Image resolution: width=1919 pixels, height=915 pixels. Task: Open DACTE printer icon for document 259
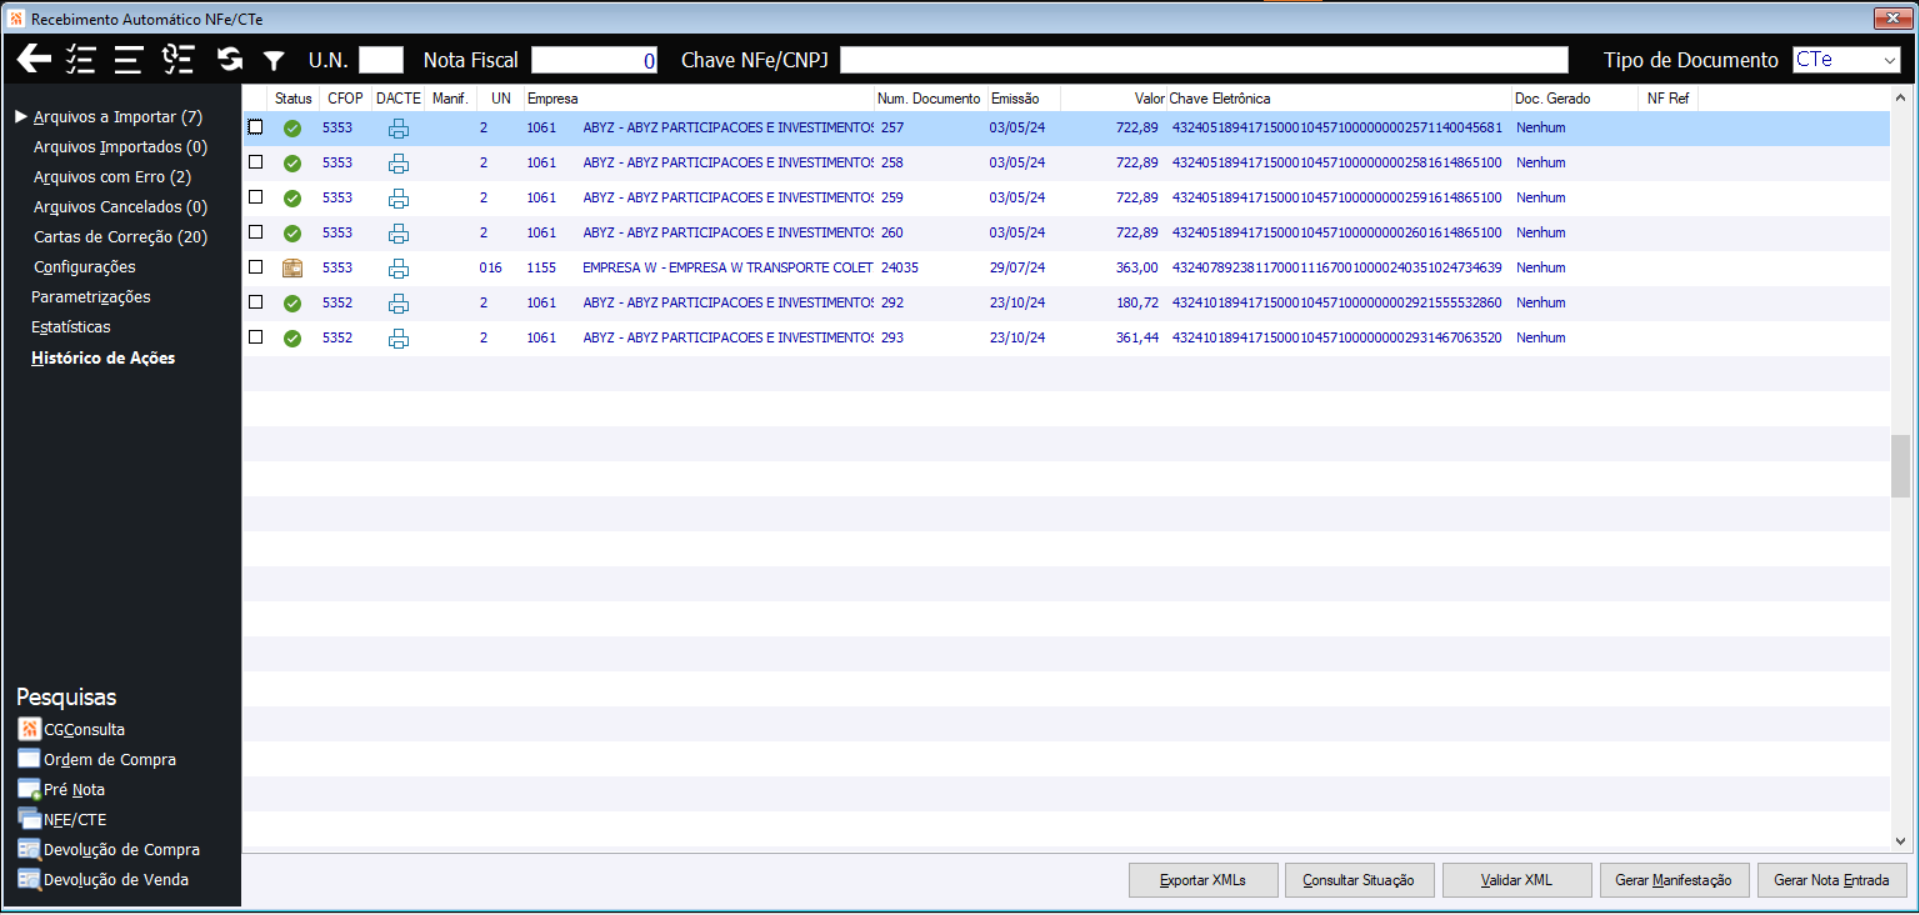(398, 198)
